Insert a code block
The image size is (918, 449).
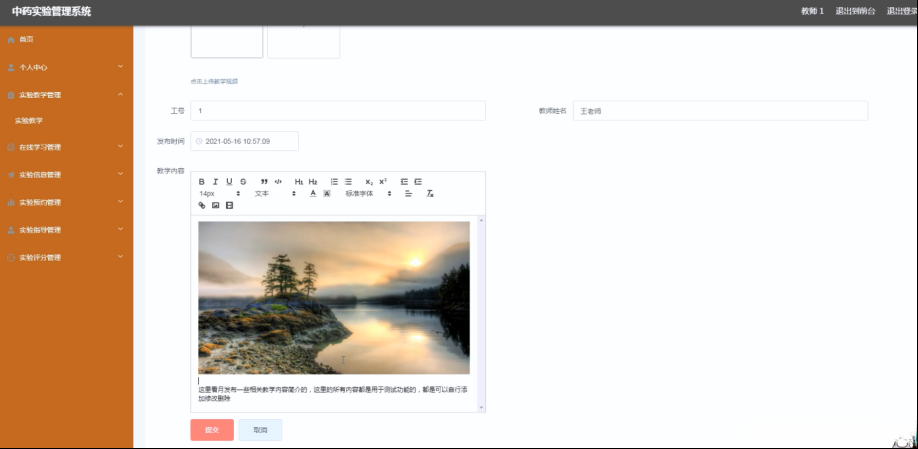pos(278,182)
